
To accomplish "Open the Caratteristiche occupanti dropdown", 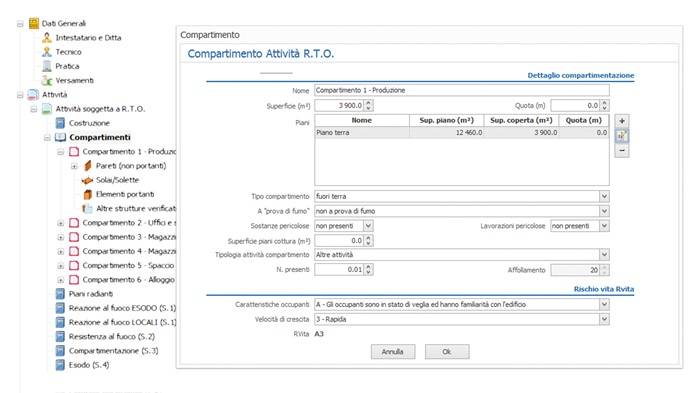I will [x=604, y=304].
